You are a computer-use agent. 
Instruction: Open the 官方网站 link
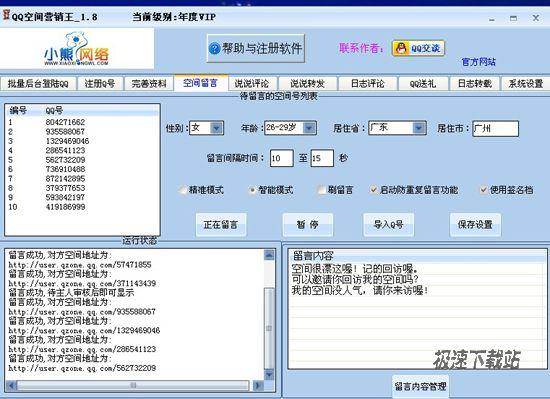478,62
